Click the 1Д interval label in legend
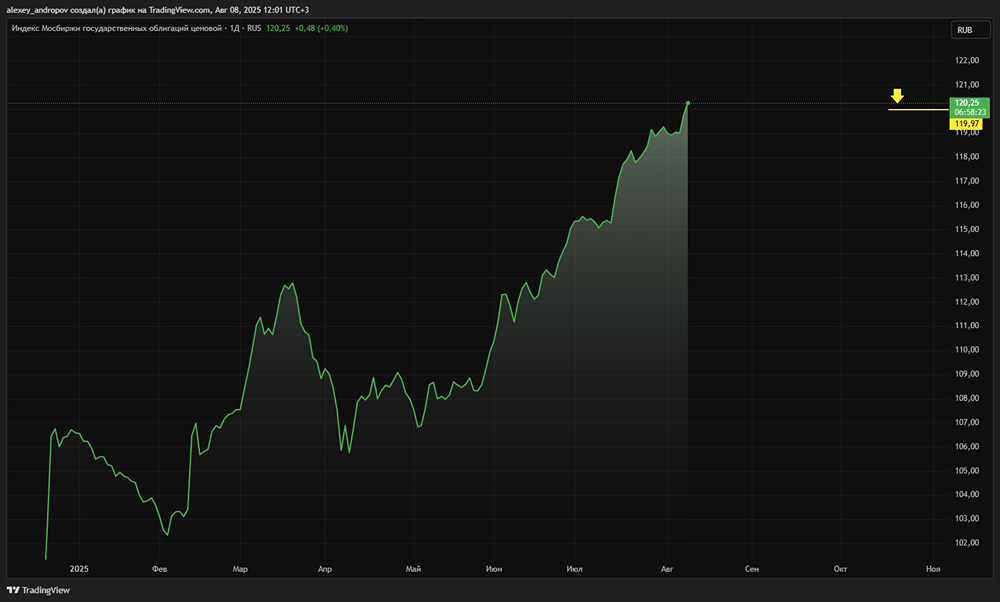 pos(234,28)
